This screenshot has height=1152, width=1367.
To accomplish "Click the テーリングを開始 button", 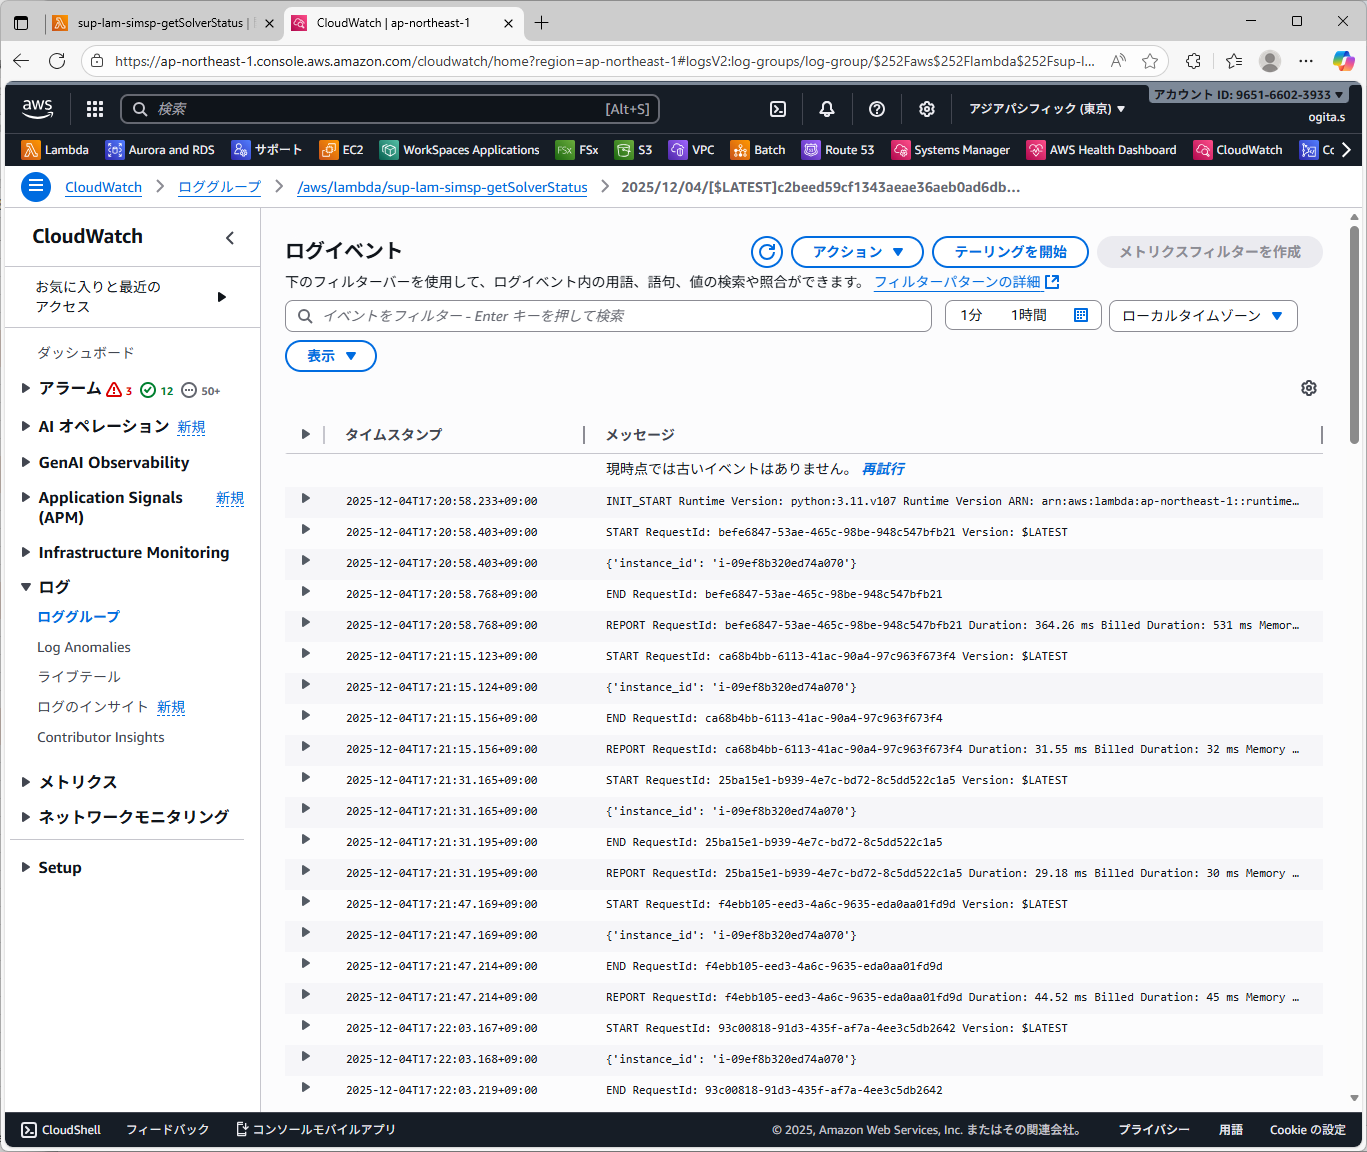I will (x=1009, y=252).
